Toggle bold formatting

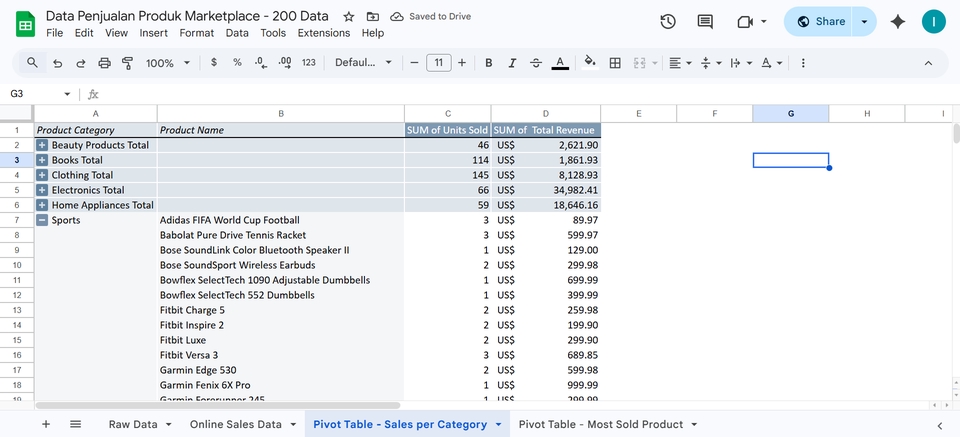tap(489, 62)
